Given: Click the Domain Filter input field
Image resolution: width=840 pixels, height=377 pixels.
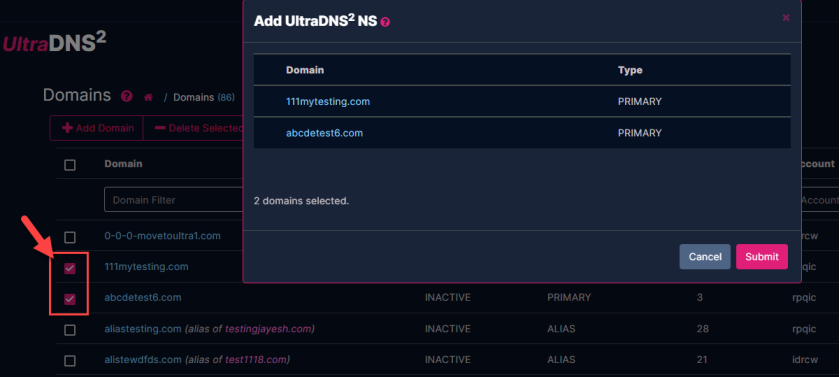Looking at the screenshot, I should click(x=174, y=200).
